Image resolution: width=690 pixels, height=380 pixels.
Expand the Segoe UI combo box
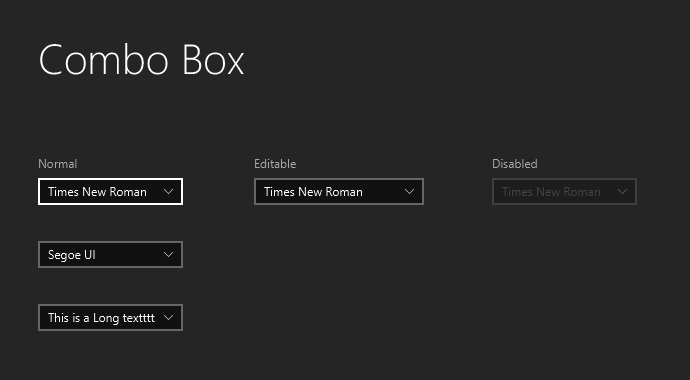[x=110, y=254]
